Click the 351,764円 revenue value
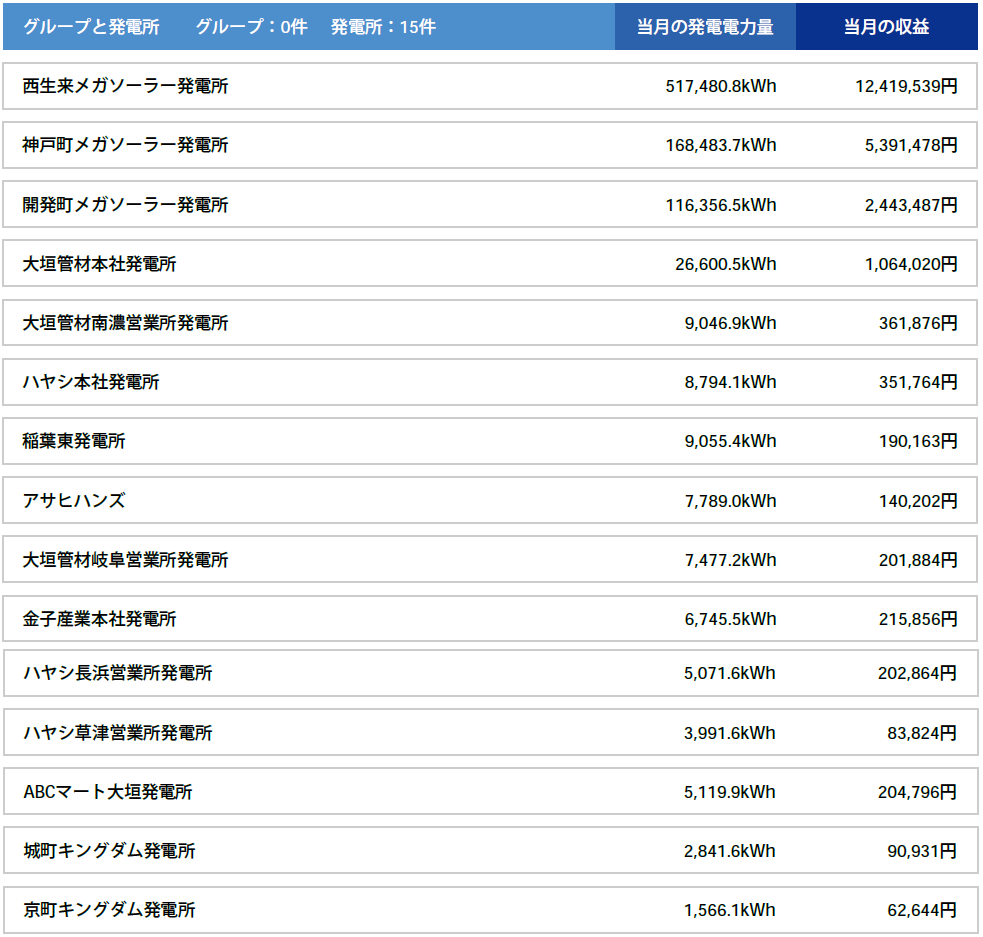This screenshot has height=937, width=983. (918, 382)
